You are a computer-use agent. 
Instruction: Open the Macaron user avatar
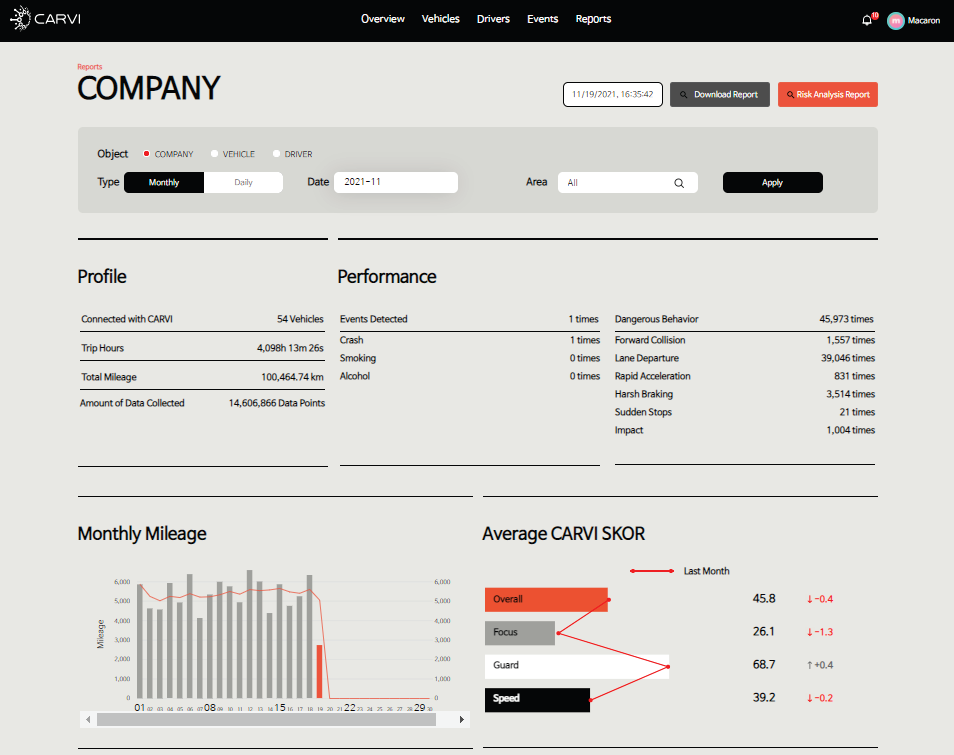coord(896,21)
